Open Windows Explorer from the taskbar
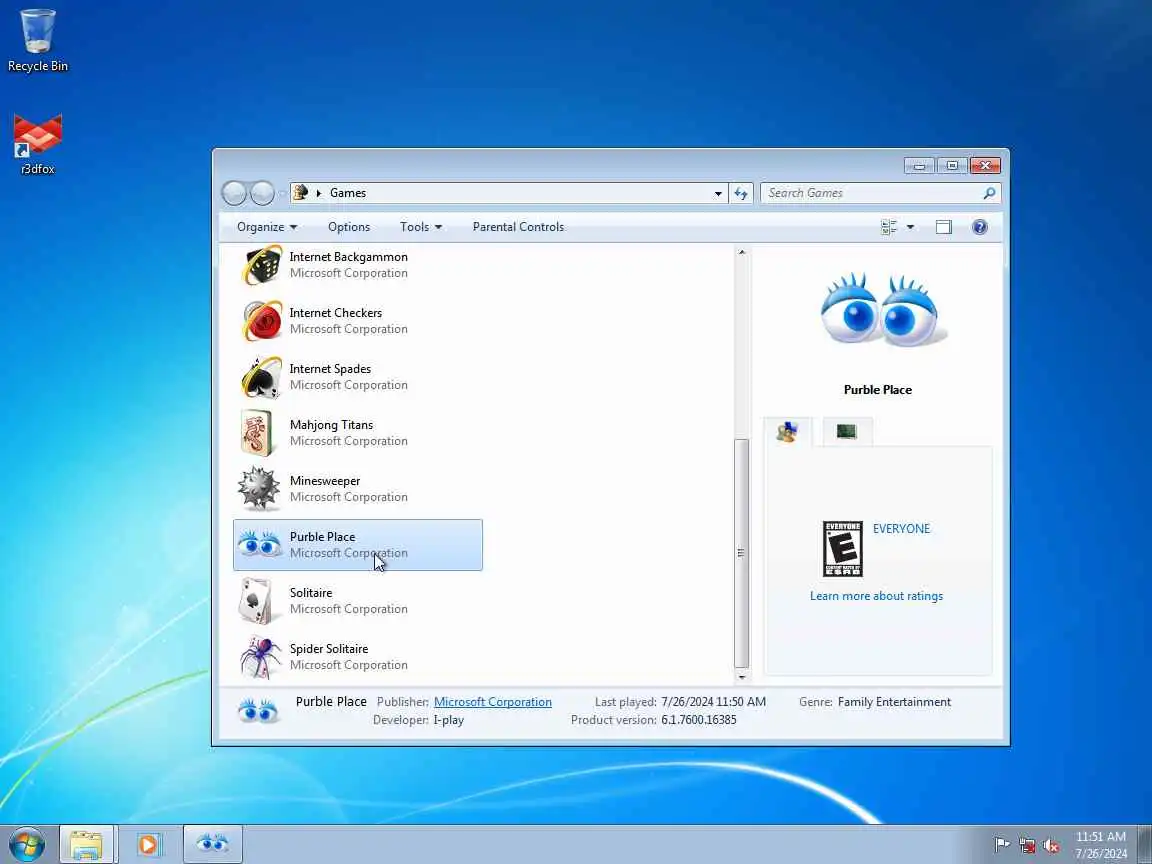 point(86,845)
